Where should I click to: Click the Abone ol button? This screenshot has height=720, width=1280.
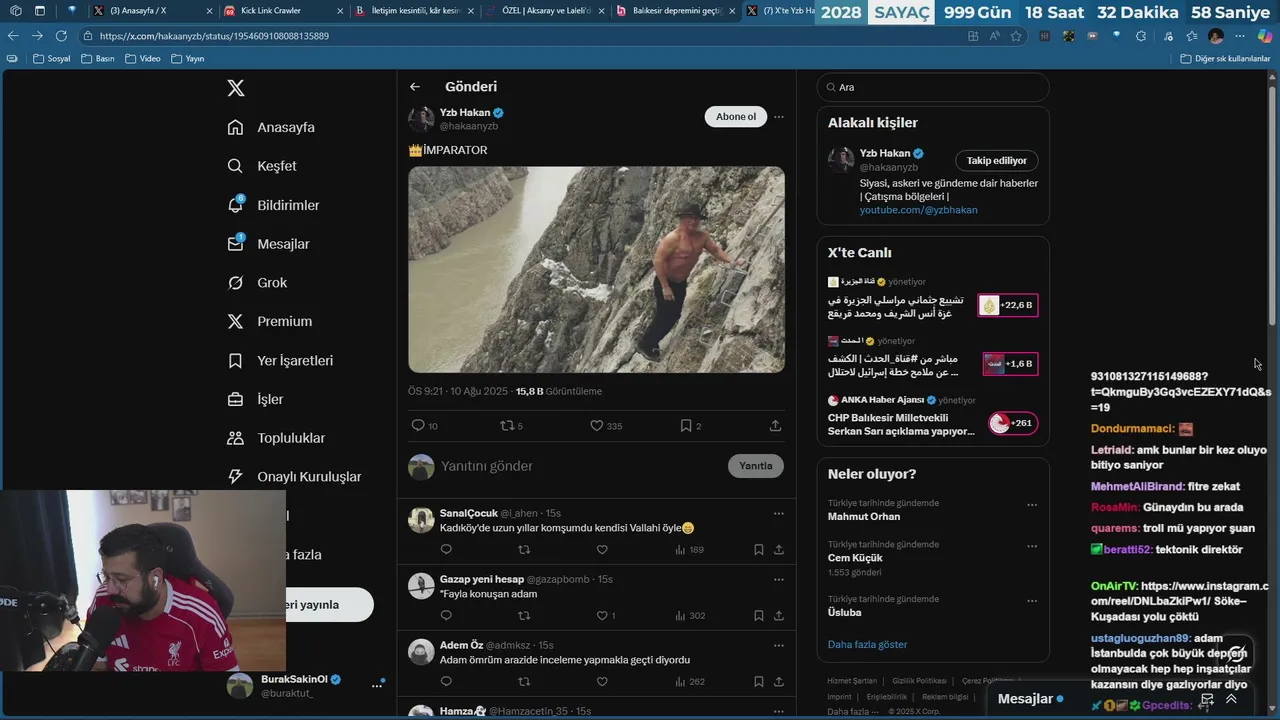tap(736, 117)
